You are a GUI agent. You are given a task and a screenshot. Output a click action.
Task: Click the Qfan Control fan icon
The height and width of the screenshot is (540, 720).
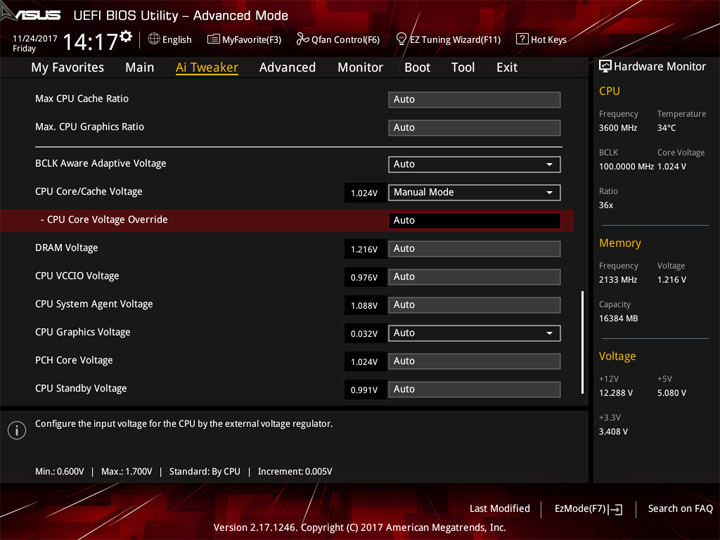pyautogui.click(x=302, y=39)
